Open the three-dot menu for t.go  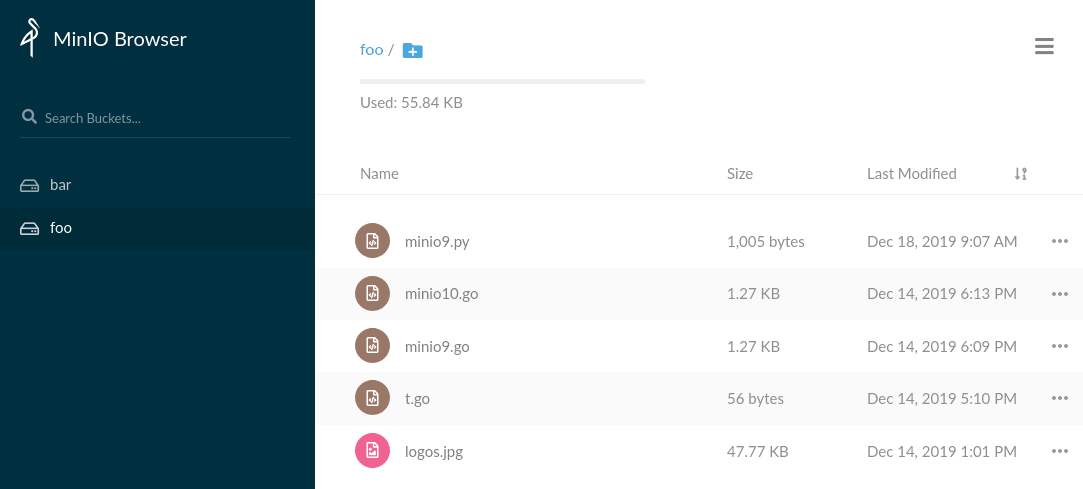[1060, 398]
